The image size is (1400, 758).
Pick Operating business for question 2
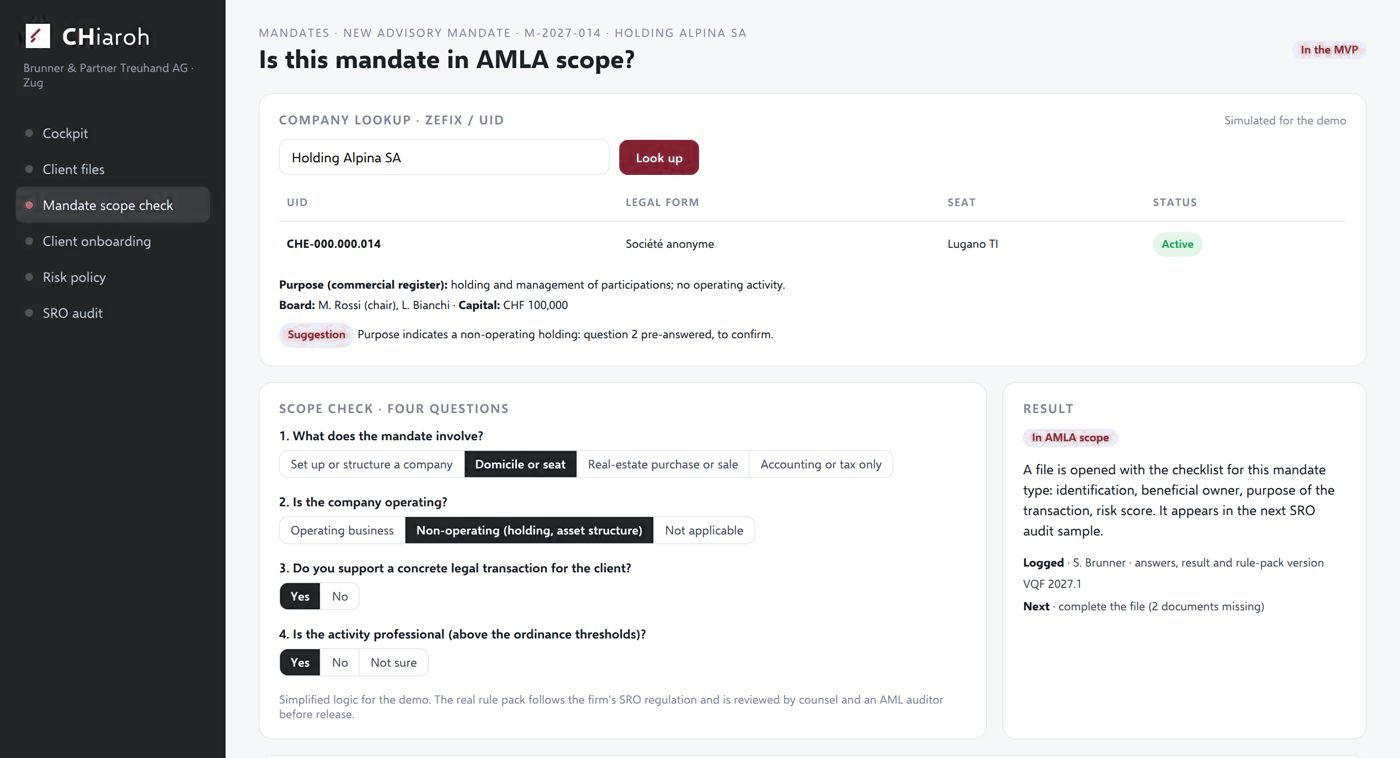tap(342, 530)
